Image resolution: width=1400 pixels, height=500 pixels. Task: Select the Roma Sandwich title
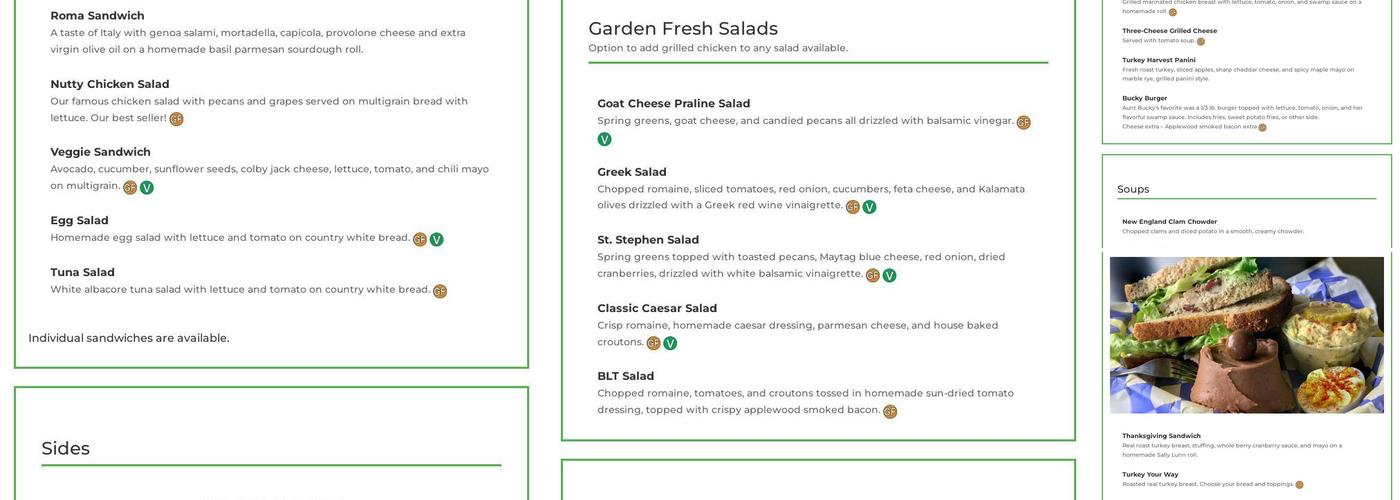point(97,16)
